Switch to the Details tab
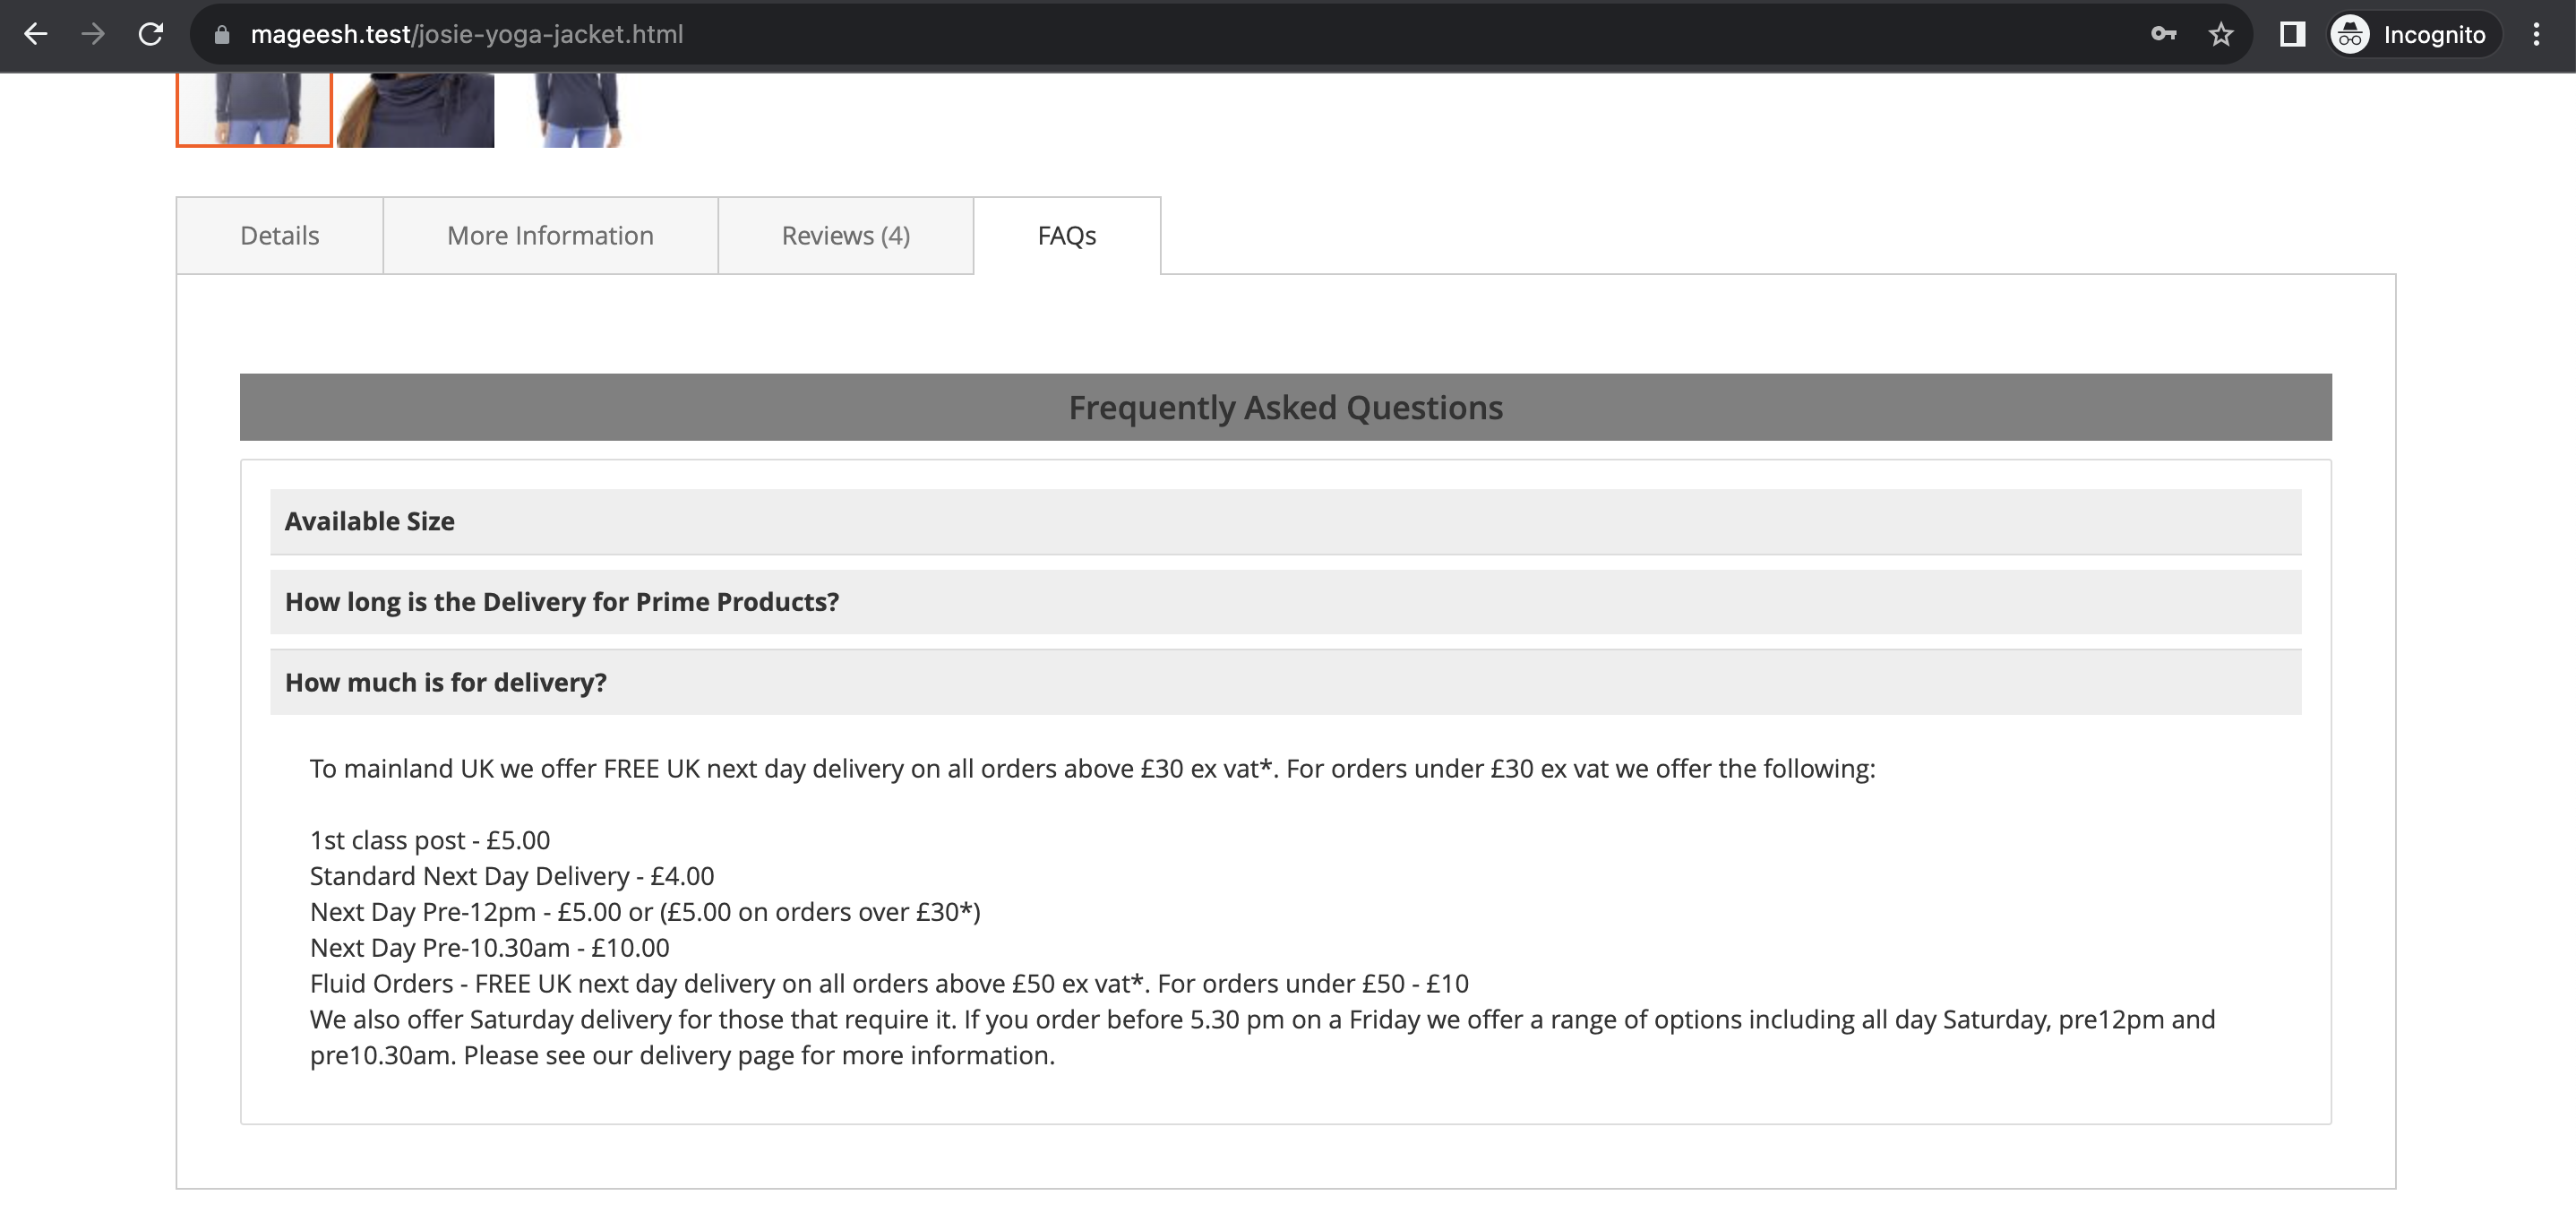This screenshot has height=1213, width=2576. coord(279,236)
